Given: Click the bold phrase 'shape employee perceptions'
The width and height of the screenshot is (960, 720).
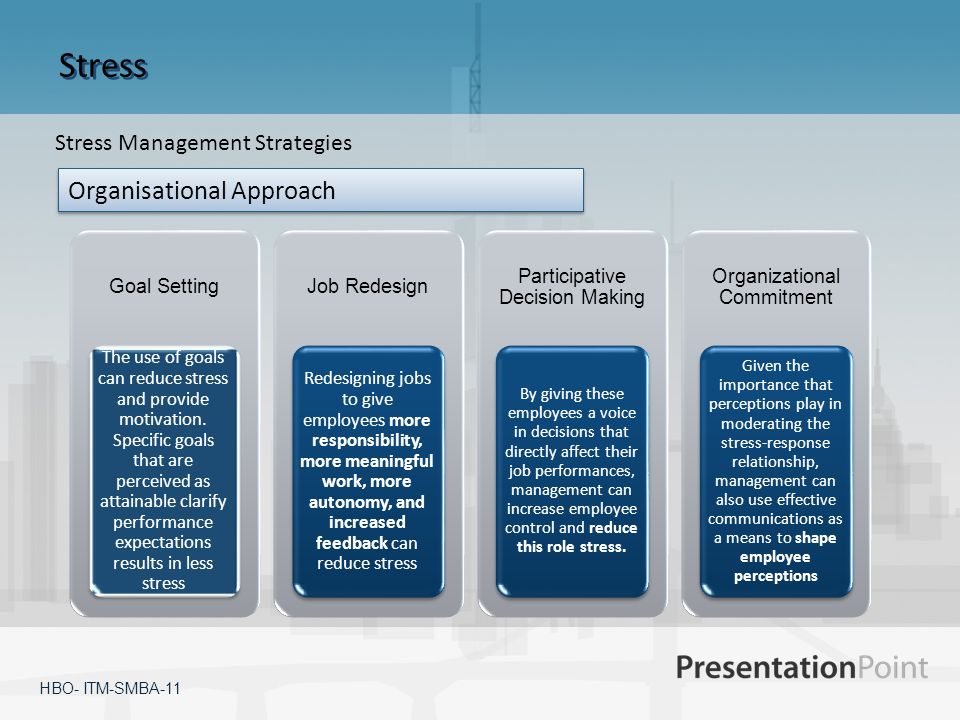Looking at the screenshot, I should 776,557.
